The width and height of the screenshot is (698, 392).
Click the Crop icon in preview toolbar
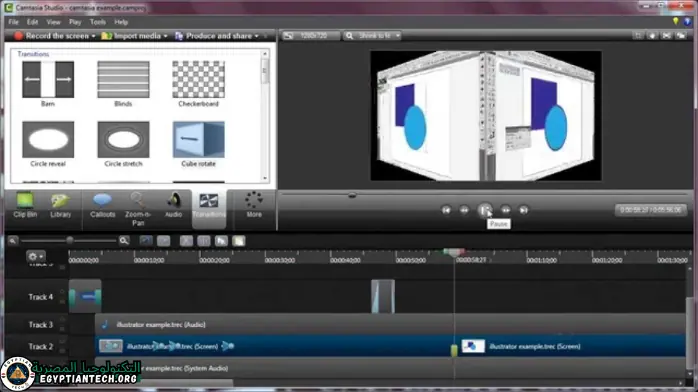tap(638, 36)
